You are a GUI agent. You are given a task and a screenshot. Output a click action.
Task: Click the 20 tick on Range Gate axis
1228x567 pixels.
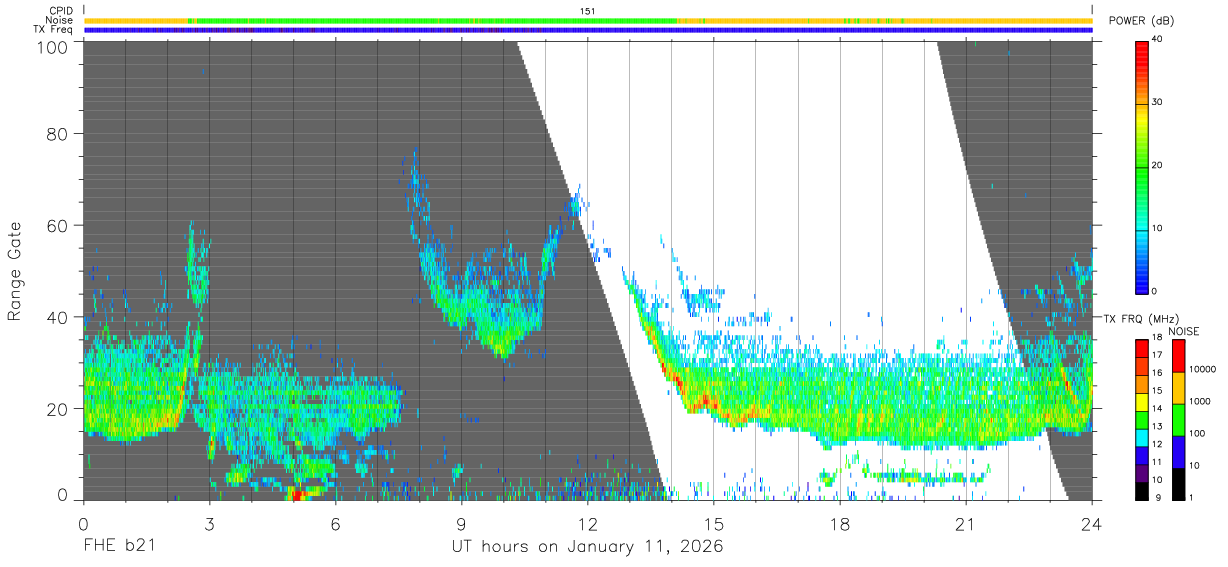pos(58,409)
